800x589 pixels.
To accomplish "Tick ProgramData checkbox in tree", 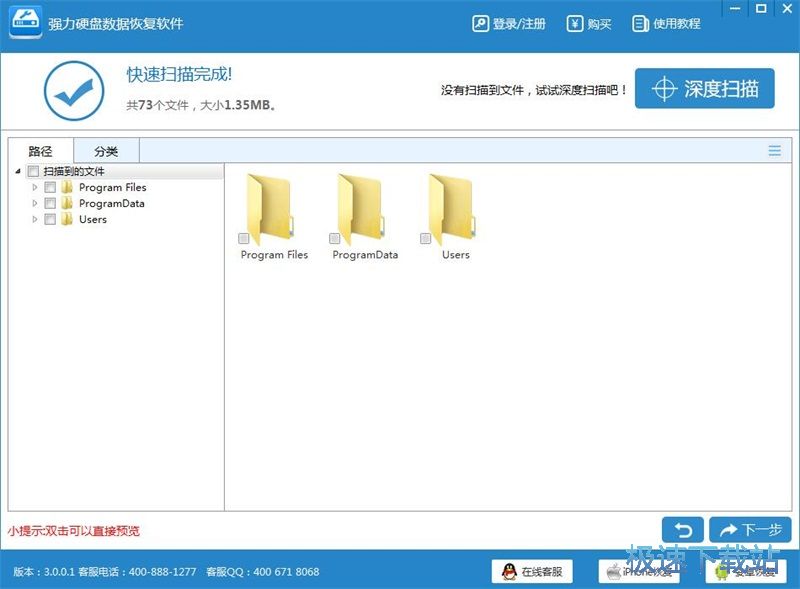I will [50, 203].
